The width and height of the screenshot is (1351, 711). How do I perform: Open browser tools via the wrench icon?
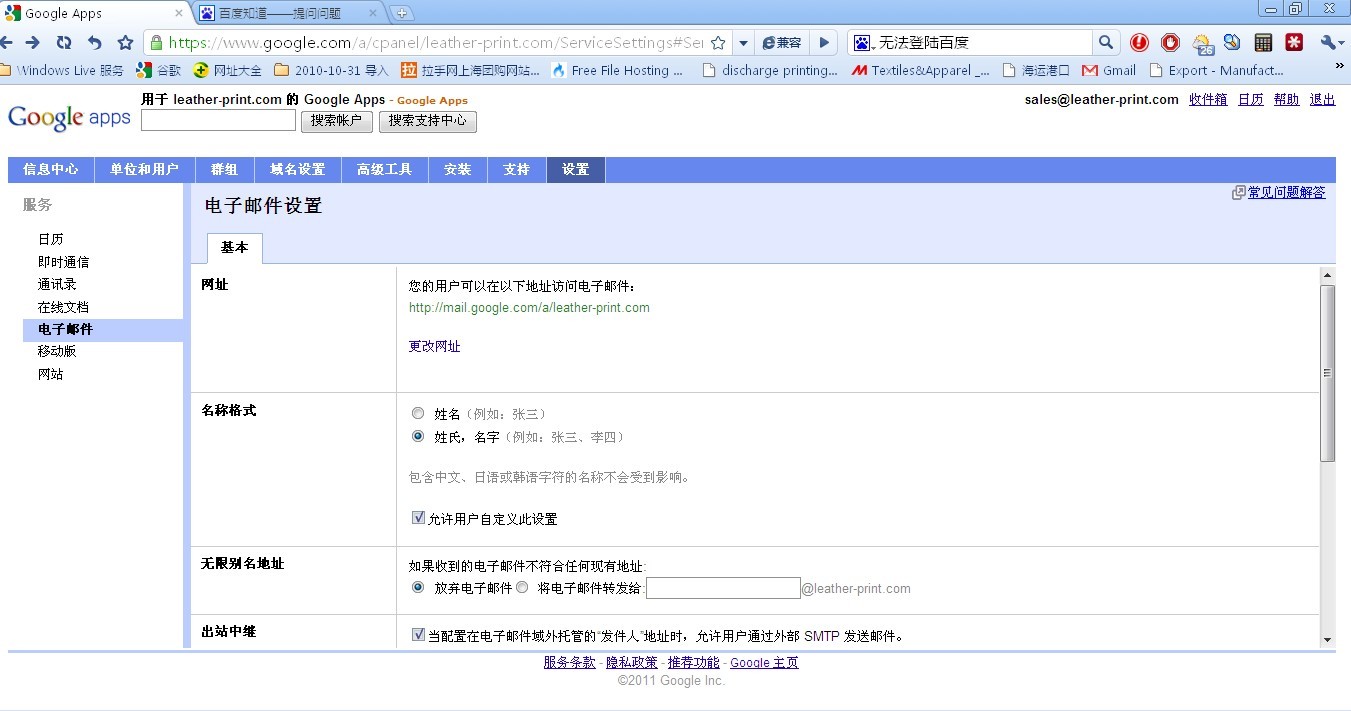coord(1328,43)
